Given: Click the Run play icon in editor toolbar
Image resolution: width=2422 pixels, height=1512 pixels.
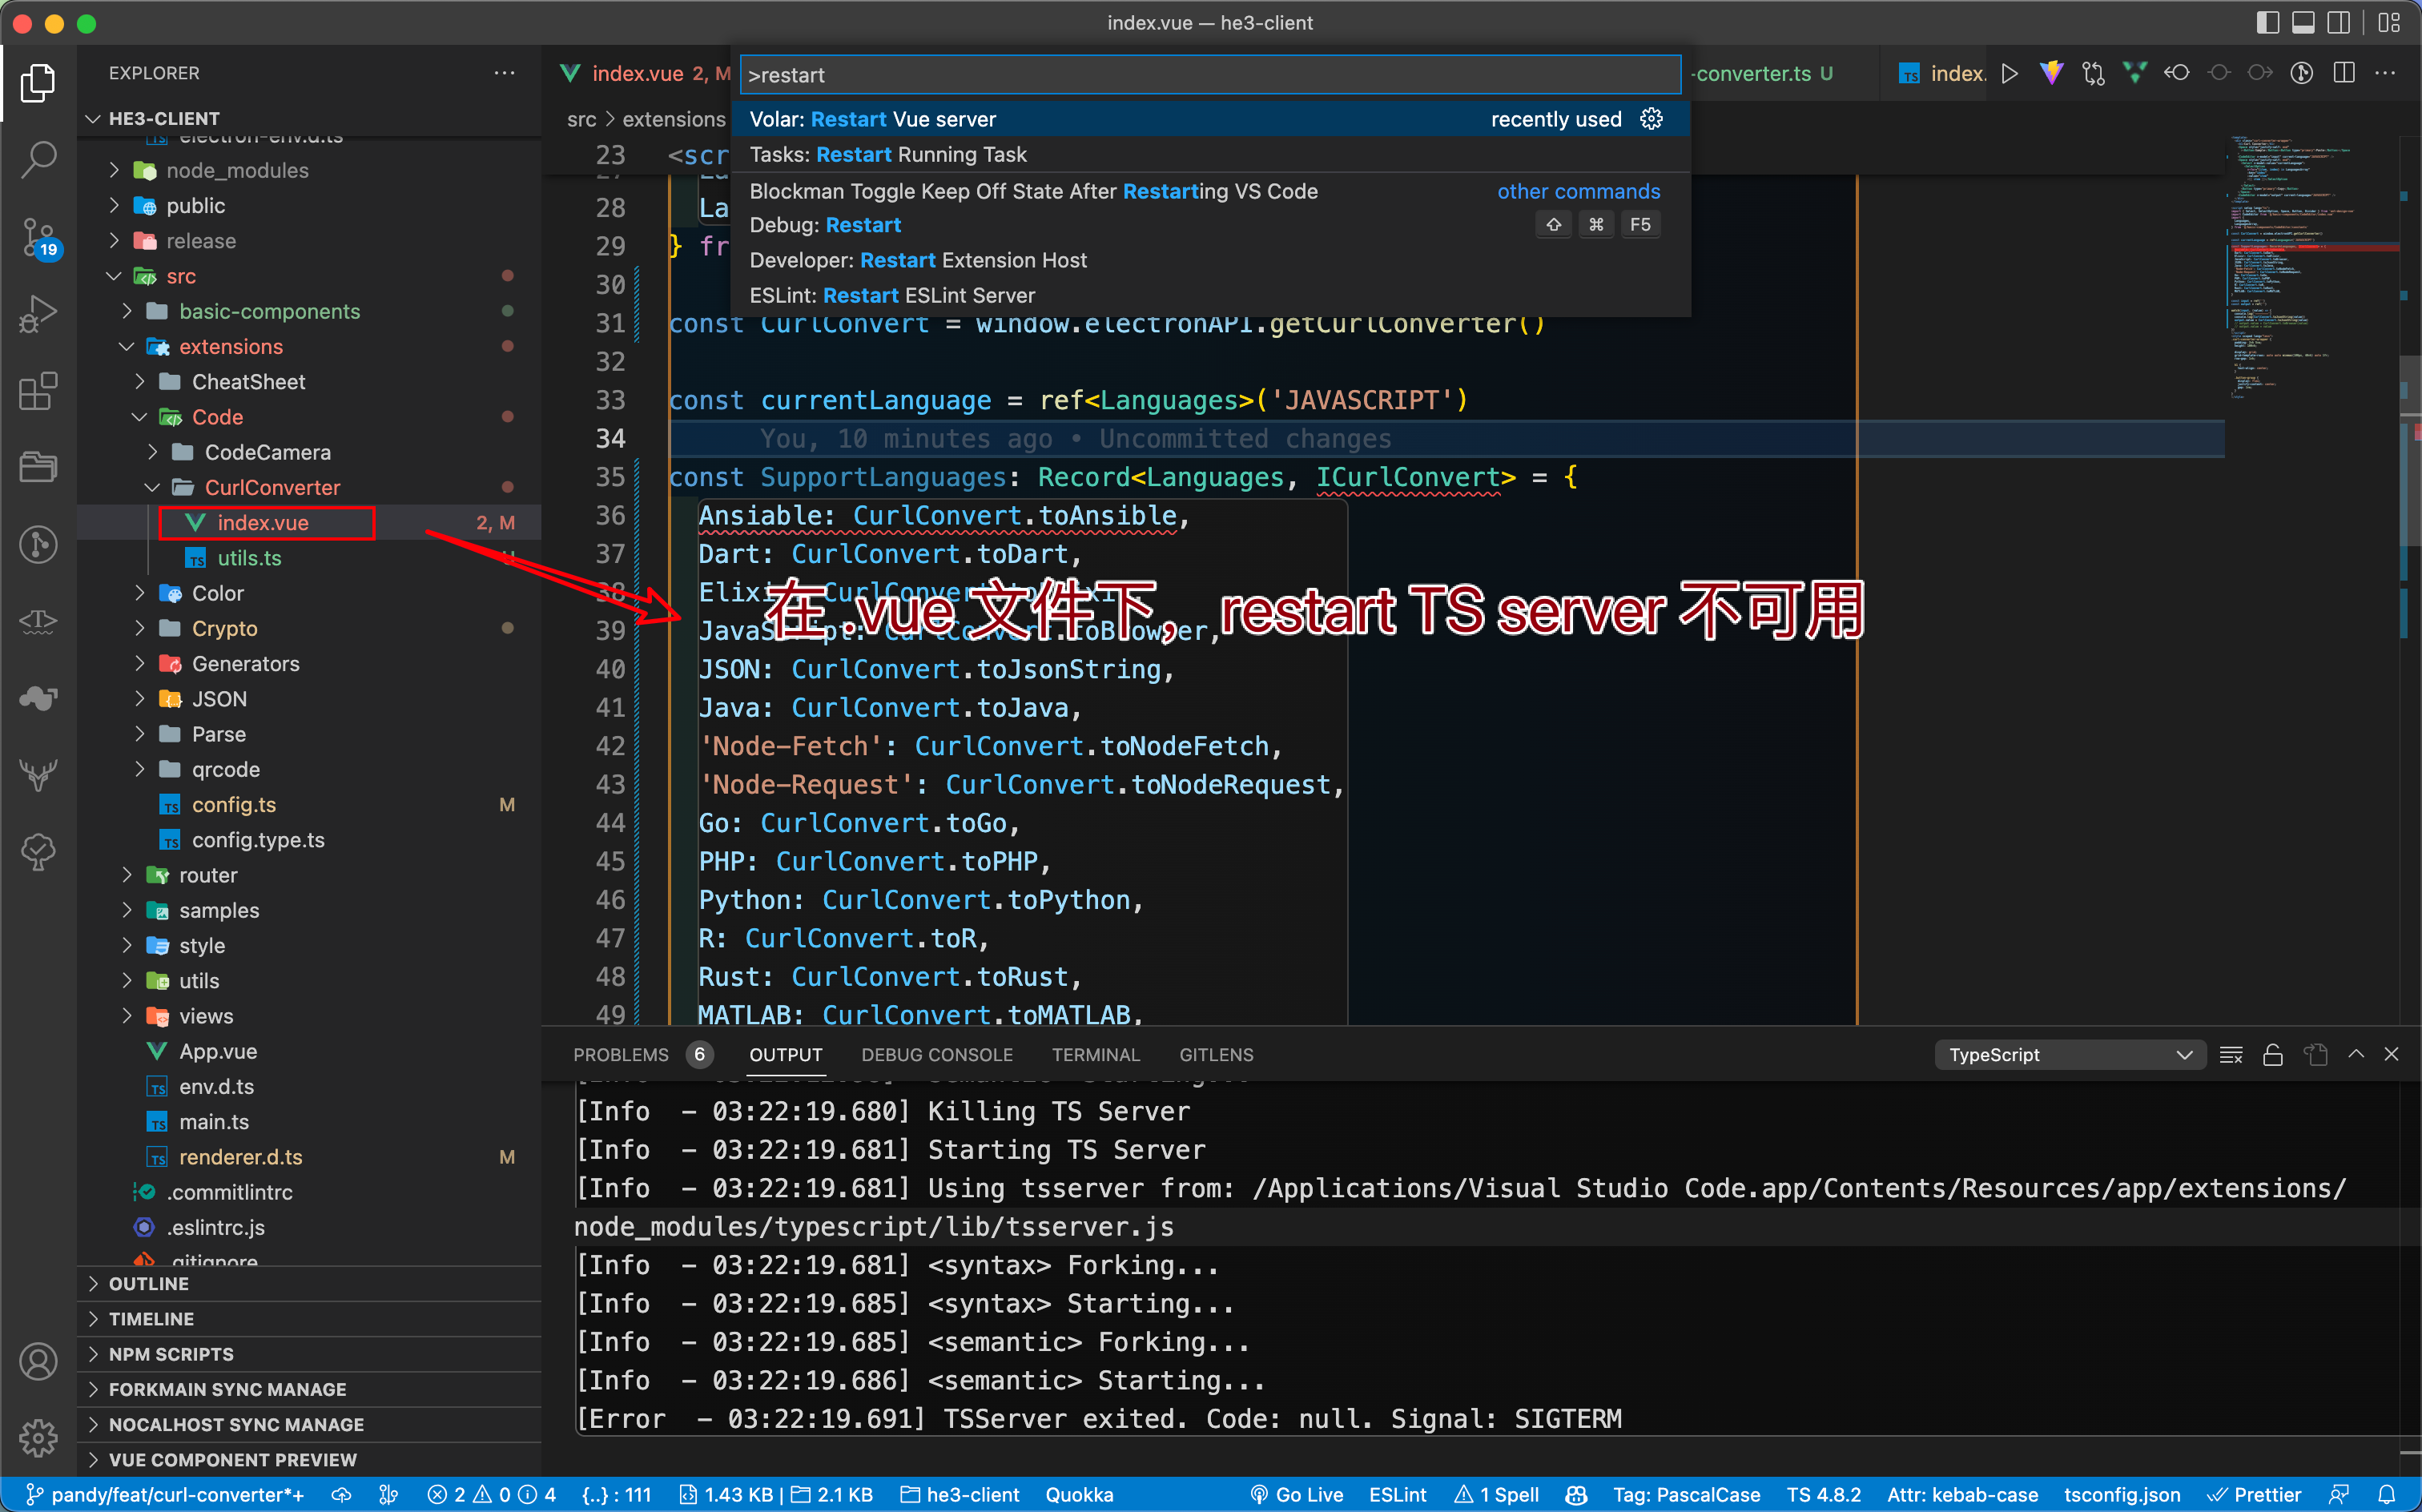Looking at the screenshot, I should coord(2009,73).
